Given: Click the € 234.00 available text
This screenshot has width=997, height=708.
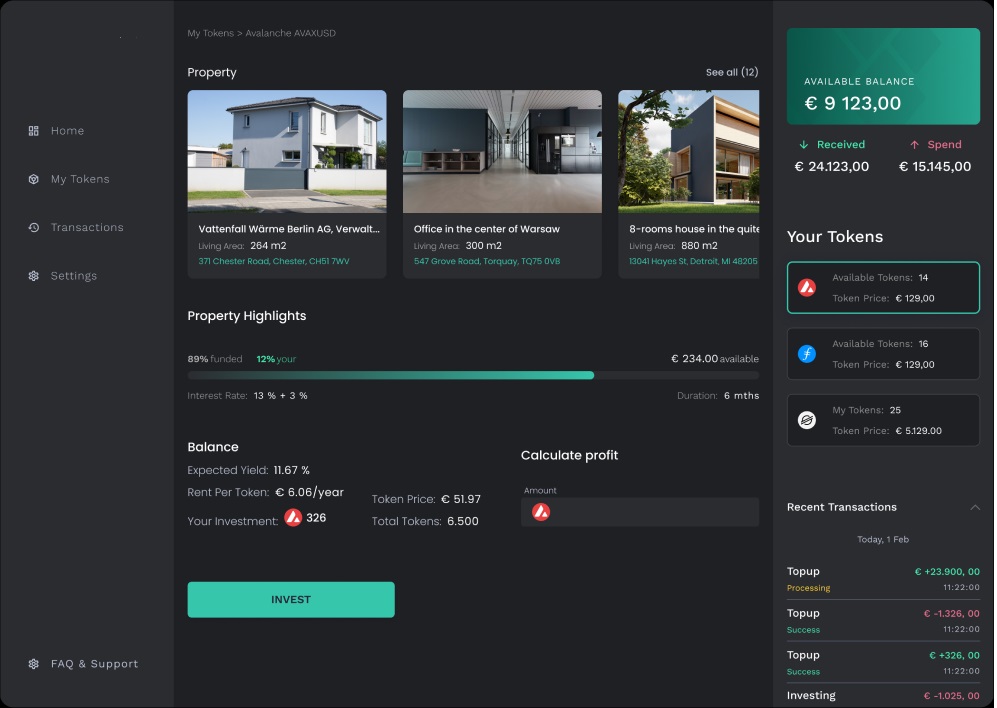Looking at the screenshot, I should pyautogui.click(x=715, y=359).
